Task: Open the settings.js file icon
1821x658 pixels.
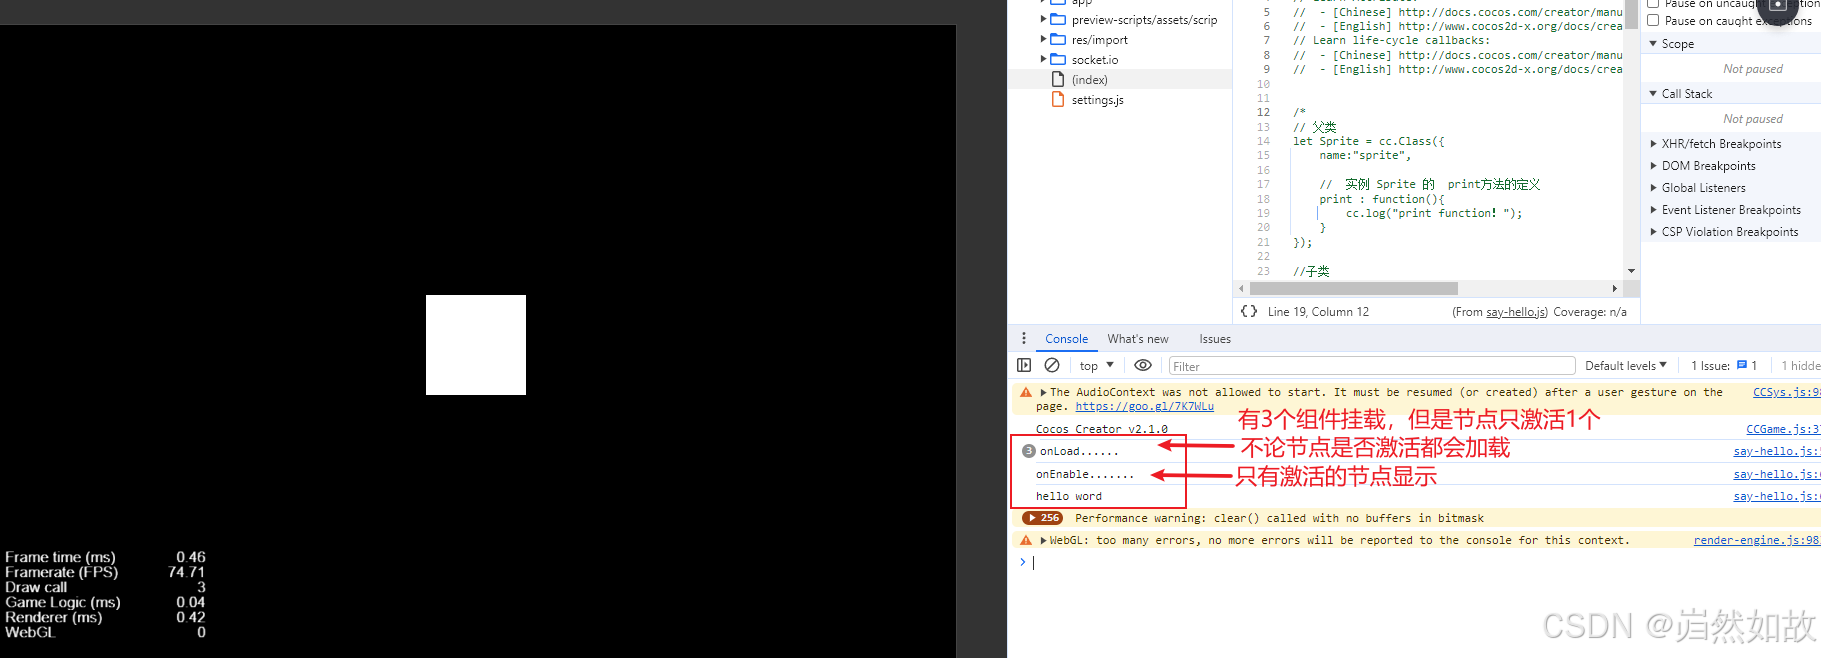Action: [1058, 100]
